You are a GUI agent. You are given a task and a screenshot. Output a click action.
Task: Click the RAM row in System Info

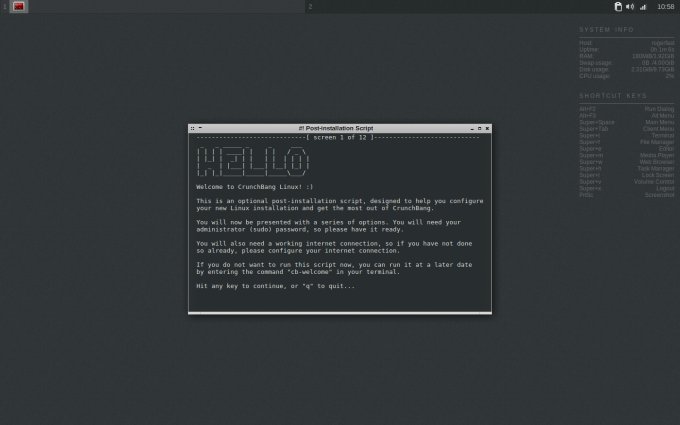coord(627,56)
